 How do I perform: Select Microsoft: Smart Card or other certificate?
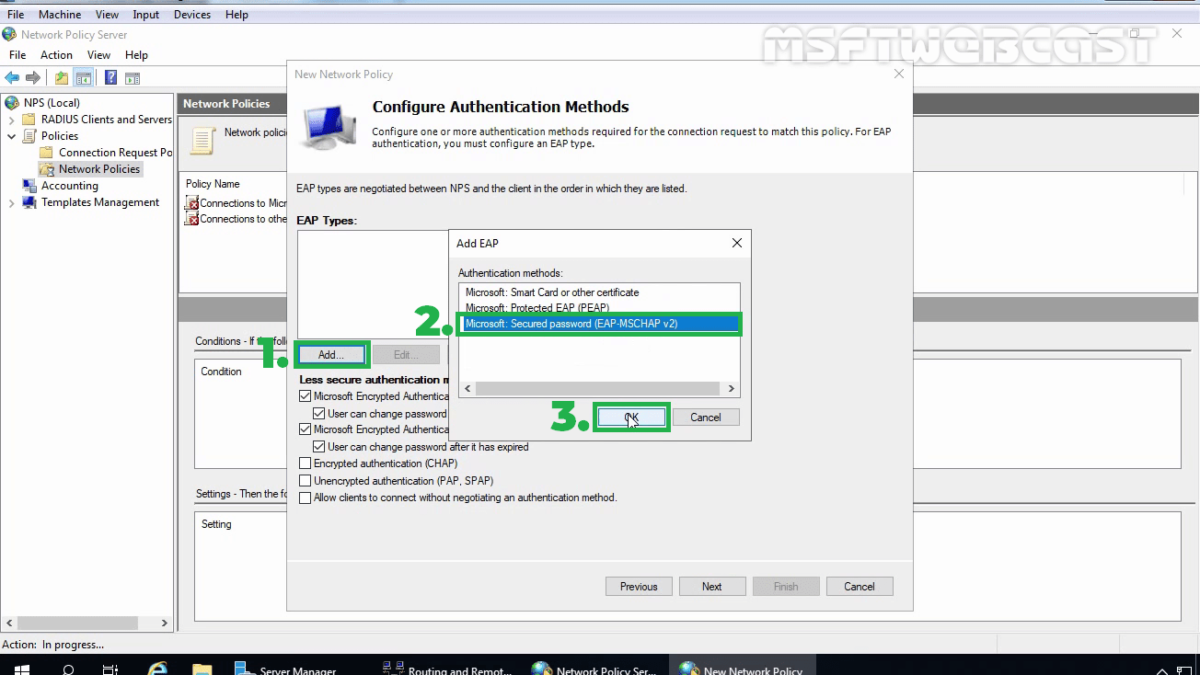click(552, 293)
